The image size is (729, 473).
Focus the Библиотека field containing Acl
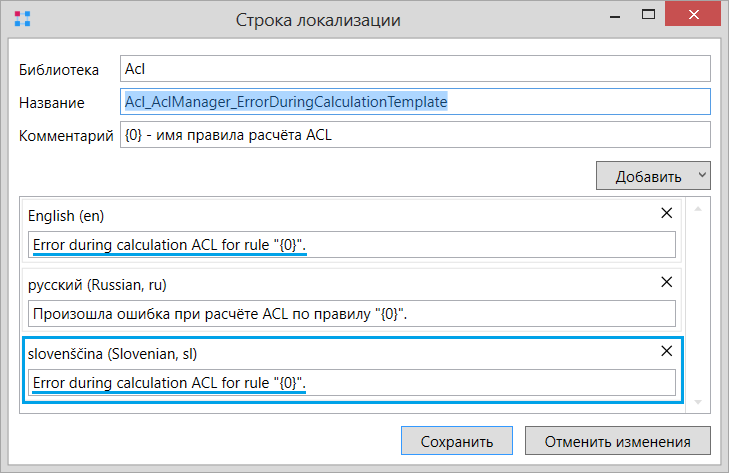coord(415,69)
